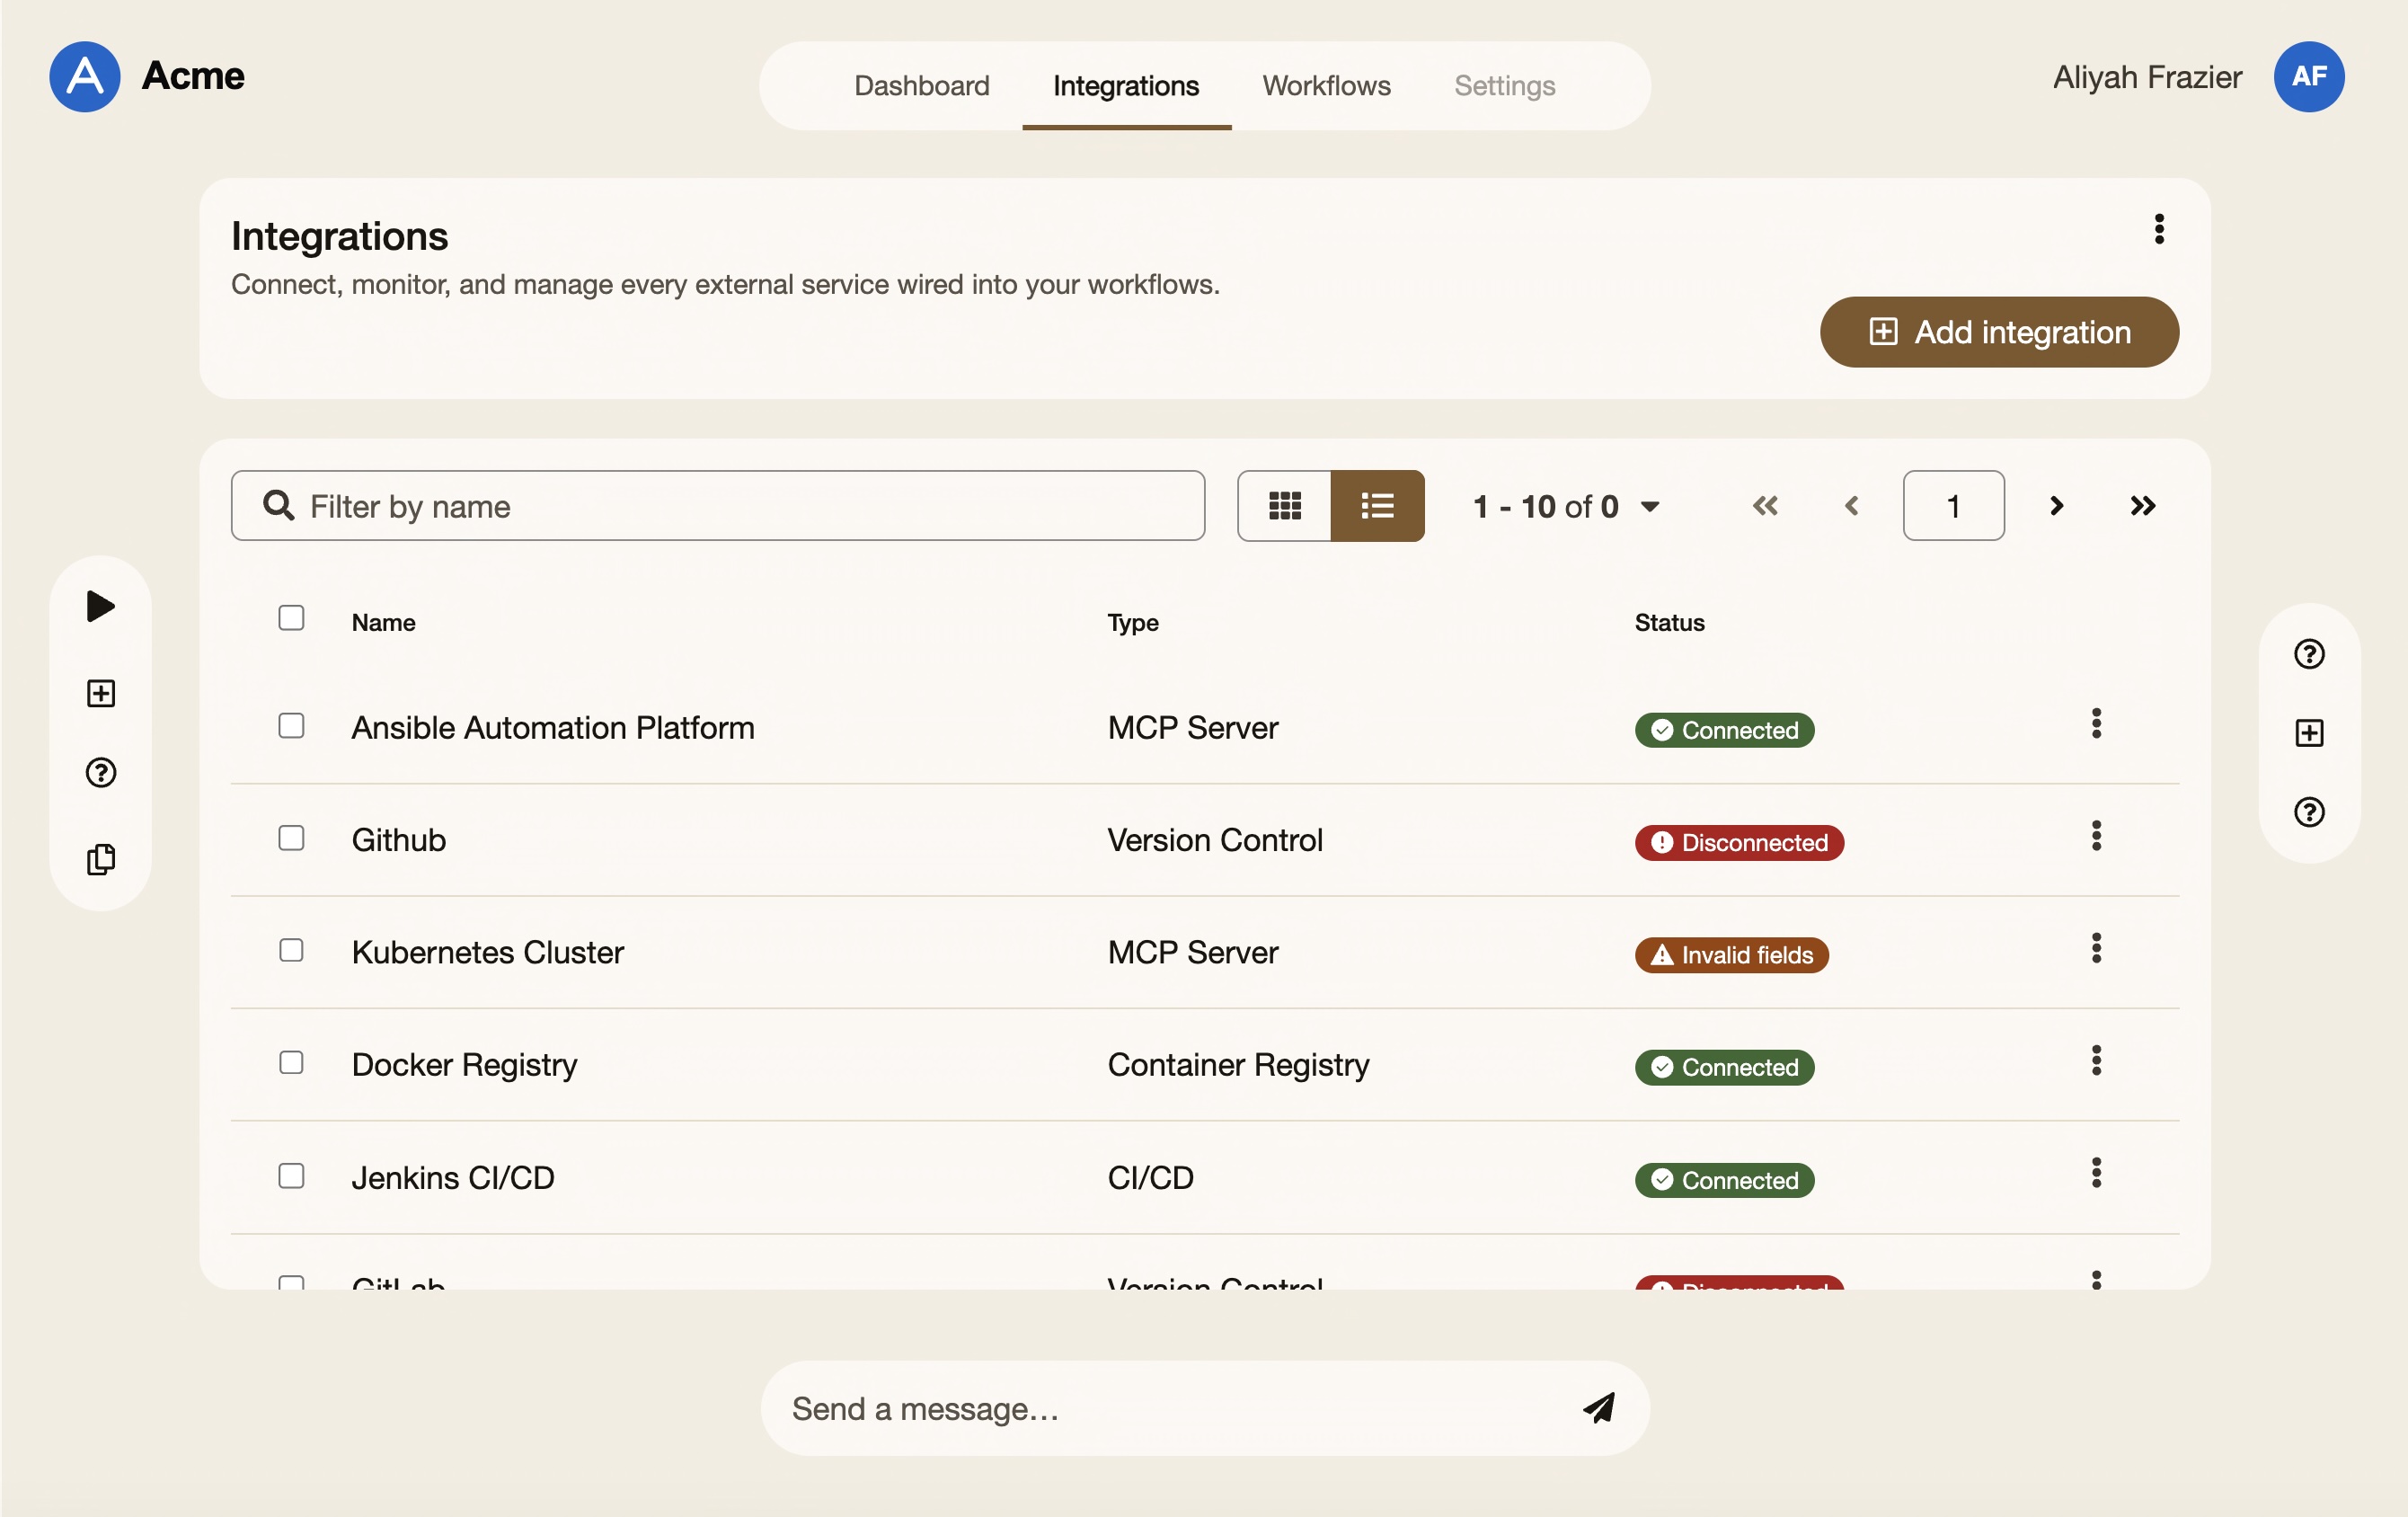Click the copy documents icon in left sidebar
This screenshot has height=1517, width=2408.
coord(101,859)
